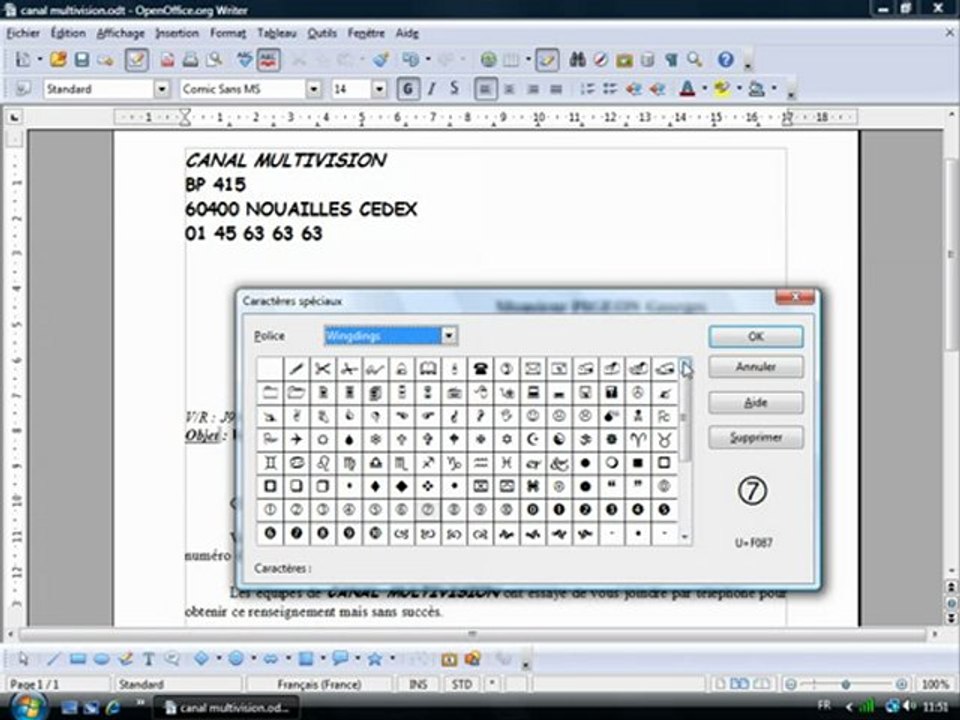The height and width of the screenshot is (720, 960).
Task: Click the Aide button in the dialog
Action: point(756,402)
